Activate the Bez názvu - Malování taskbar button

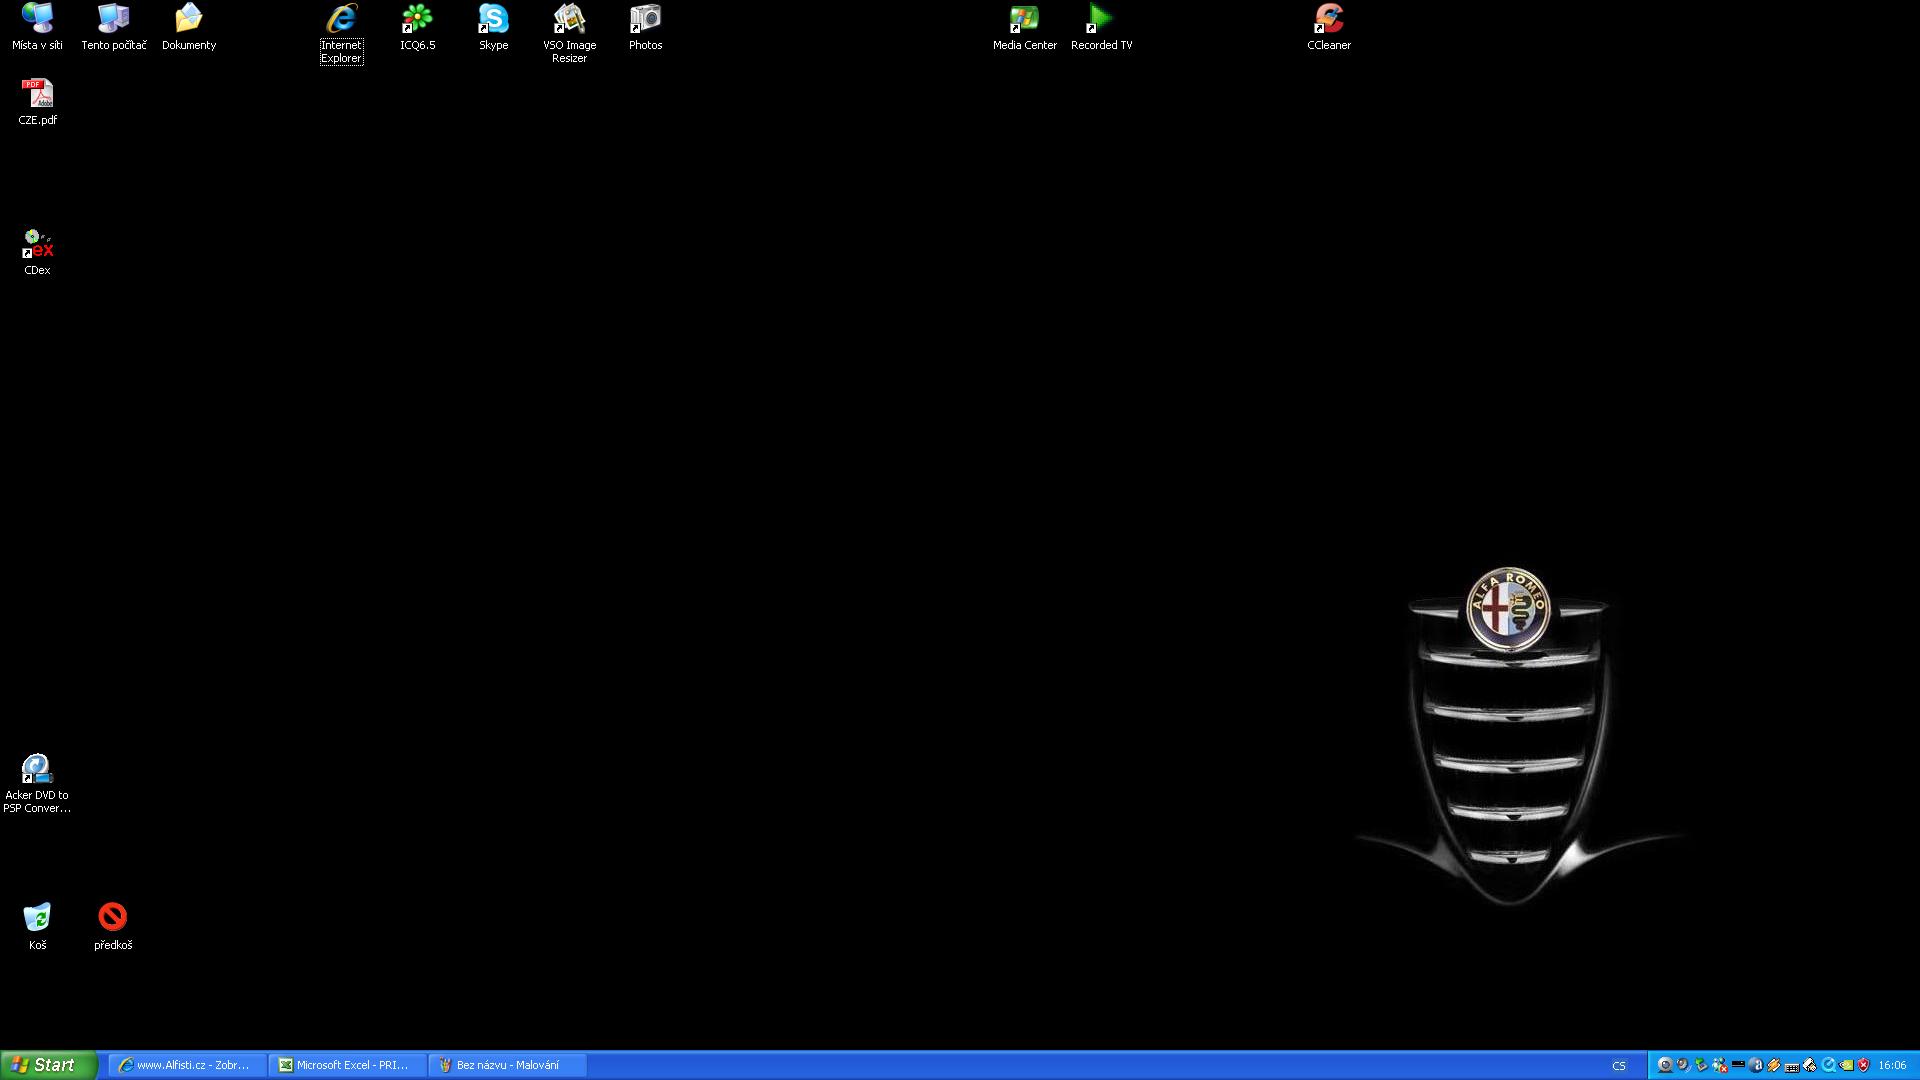[508, 1065]
